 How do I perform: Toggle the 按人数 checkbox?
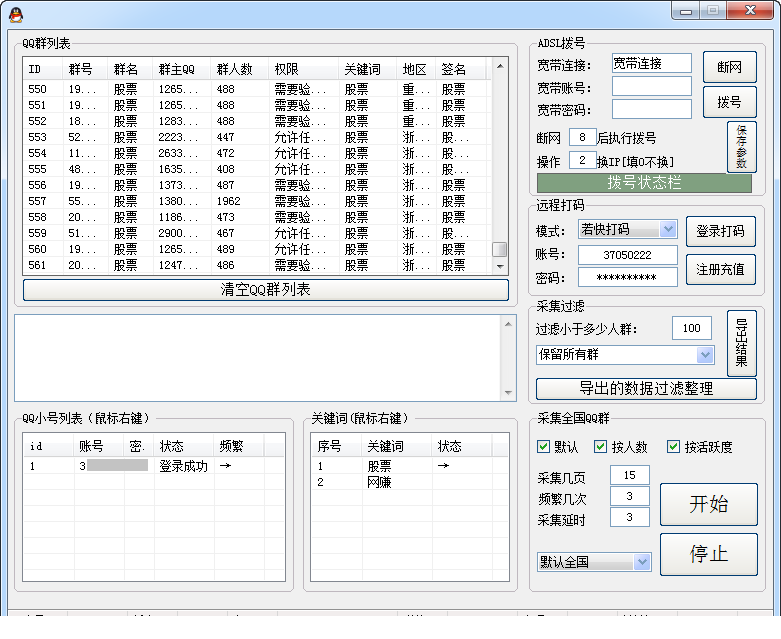[600, 446]
